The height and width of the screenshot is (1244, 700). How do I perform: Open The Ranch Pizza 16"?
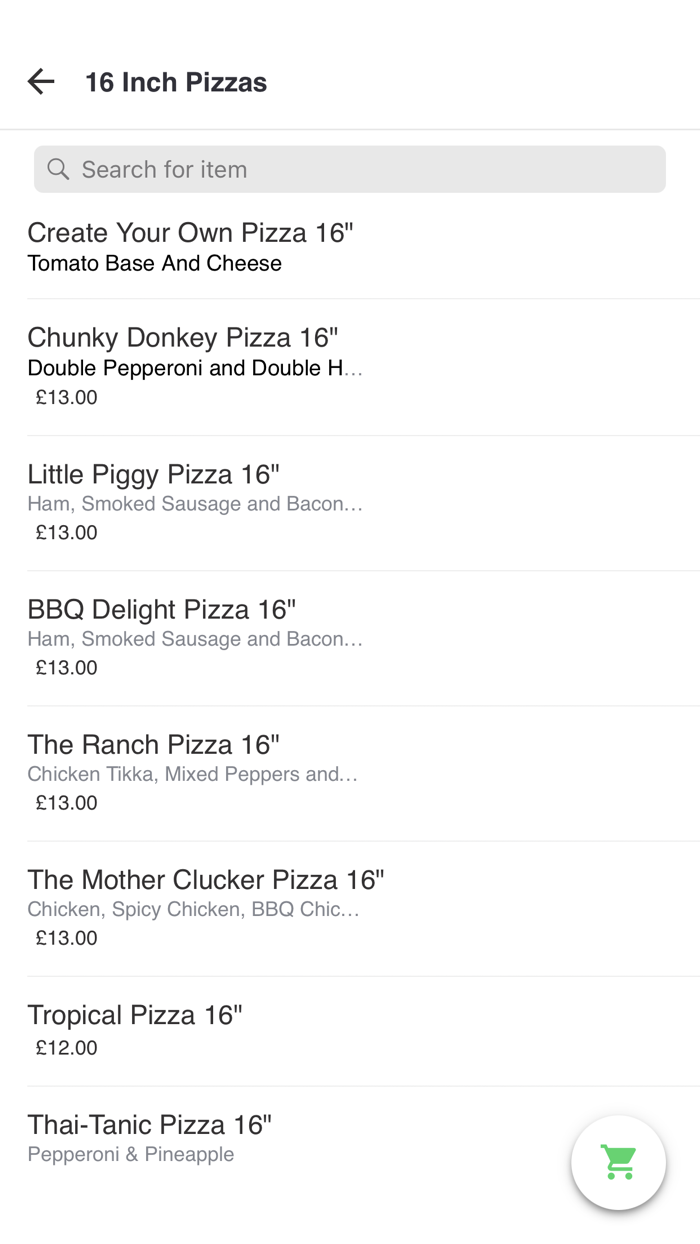click(x=153, y=745)
